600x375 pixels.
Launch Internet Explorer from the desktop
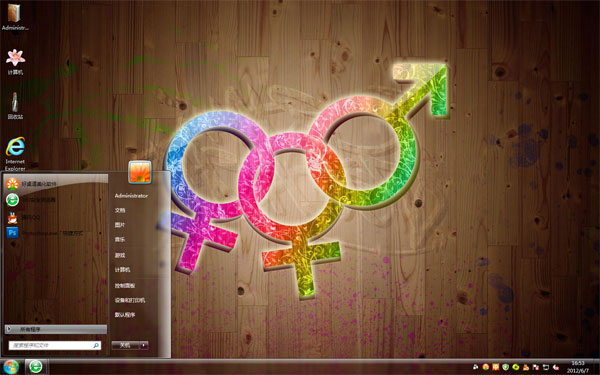(x=15, y=153)
